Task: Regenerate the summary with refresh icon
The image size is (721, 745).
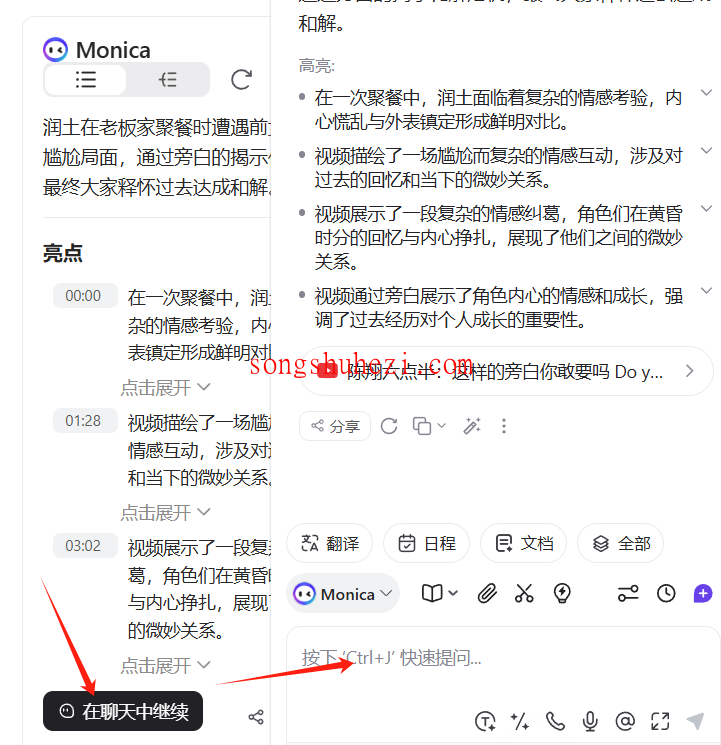Action: (x=241, y=79)
